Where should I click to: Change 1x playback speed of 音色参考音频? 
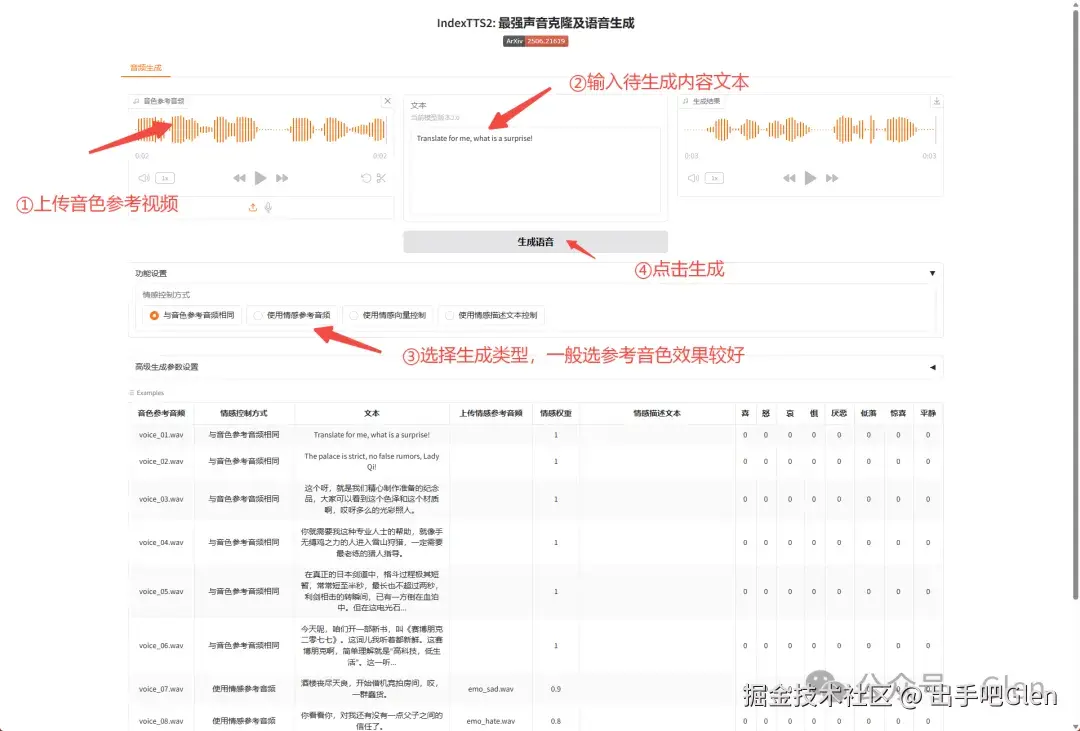click(x=165, y=178)
